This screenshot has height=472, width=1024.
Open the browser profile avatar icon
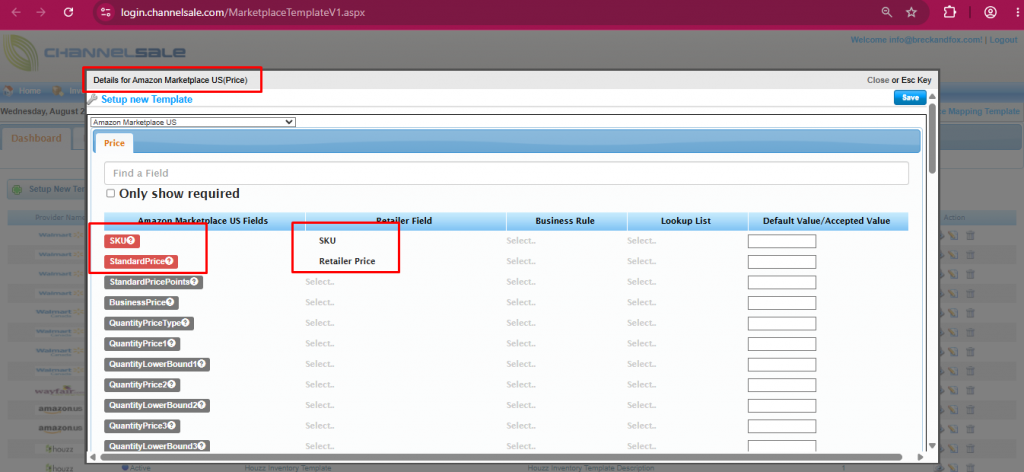click(x=991, y=12)
